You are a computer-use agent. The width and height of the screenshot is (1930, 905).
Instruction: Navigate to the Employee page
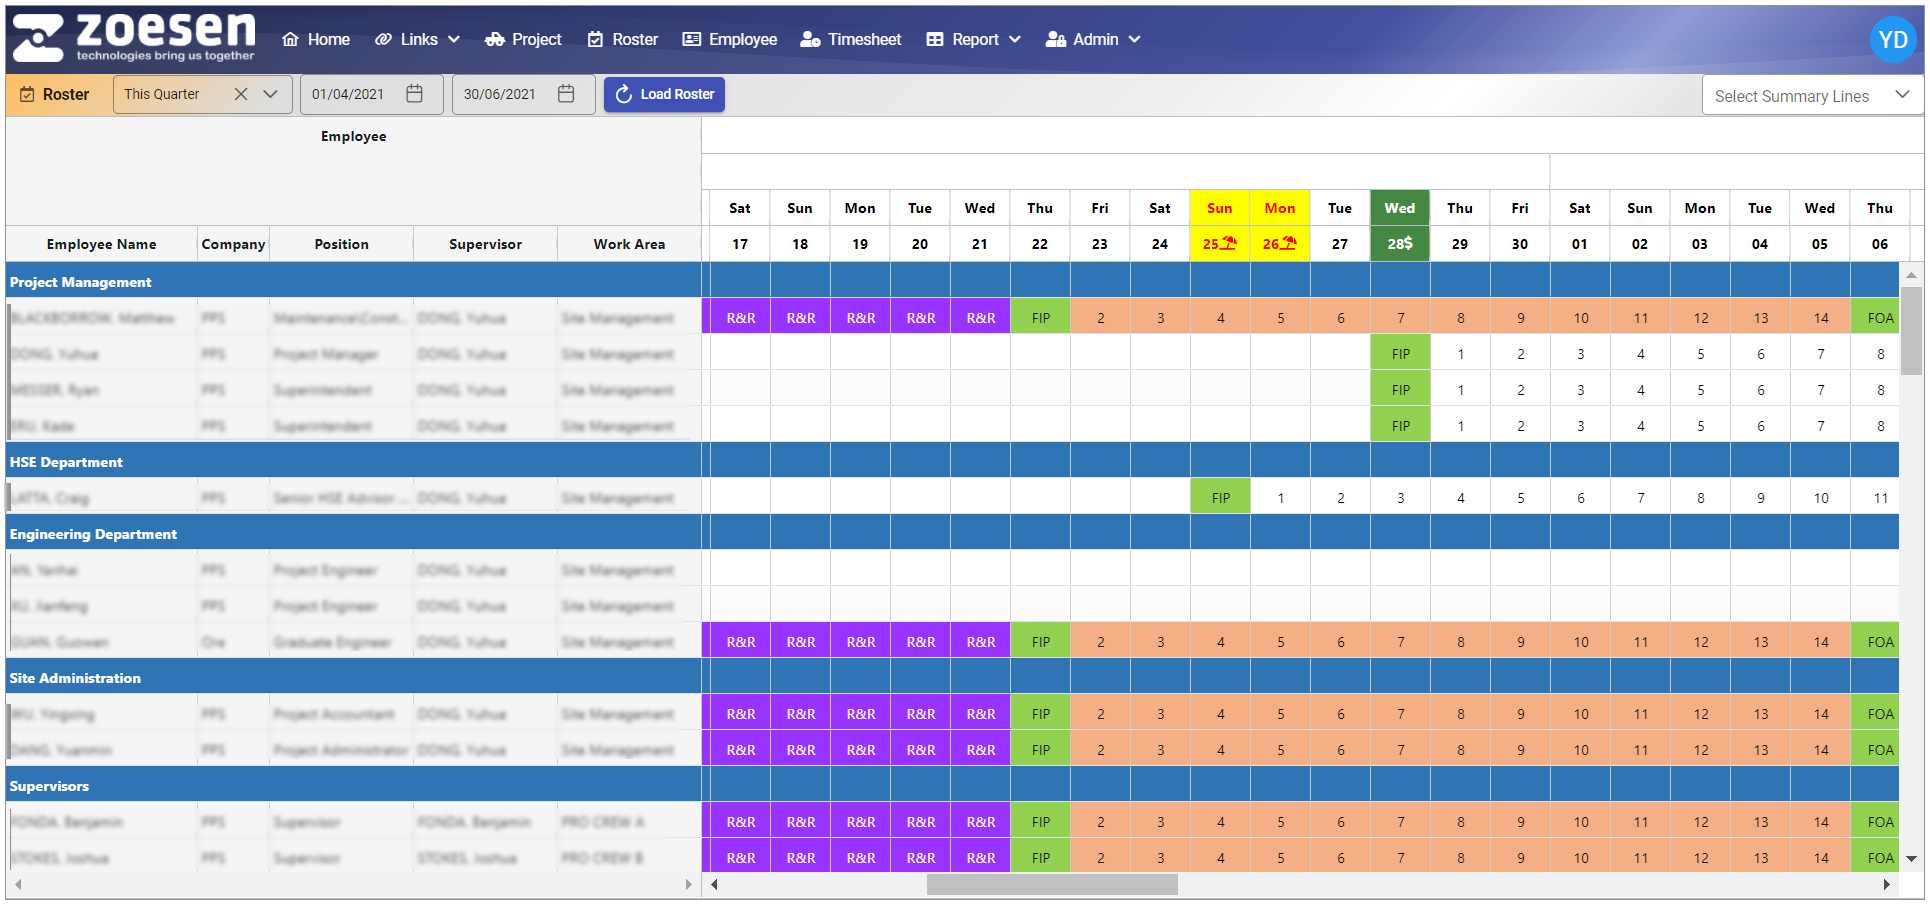tap(729, 39)
